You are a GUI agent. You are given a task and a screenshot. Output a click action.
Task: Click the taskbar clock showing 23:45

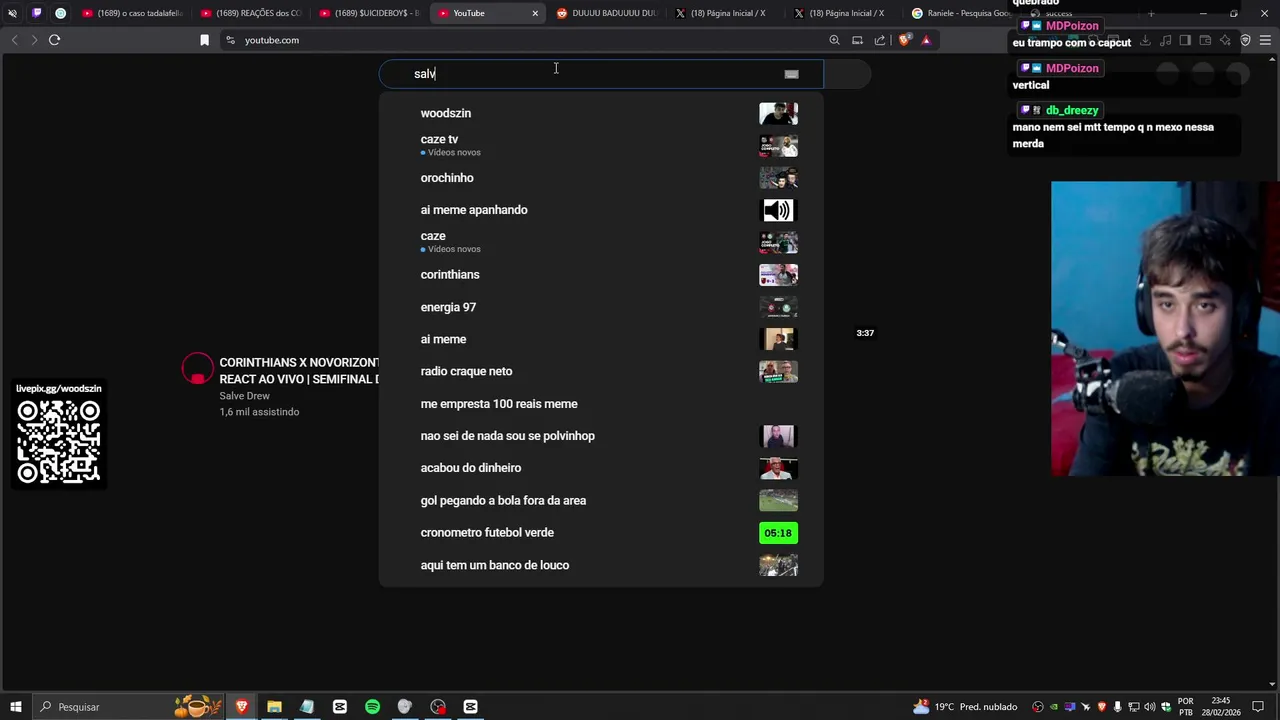tap(1220, 707)
